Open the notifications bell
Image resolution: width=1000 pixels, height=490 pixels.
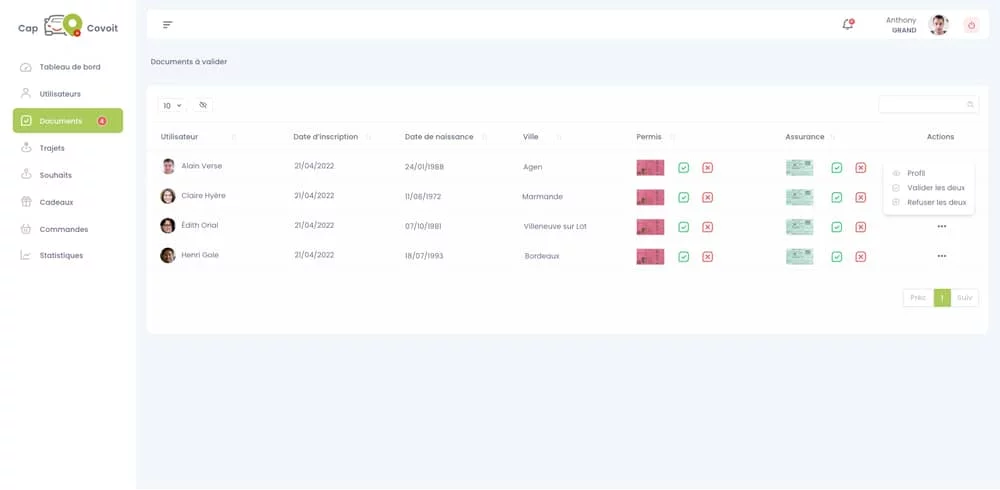click(848, 25)
